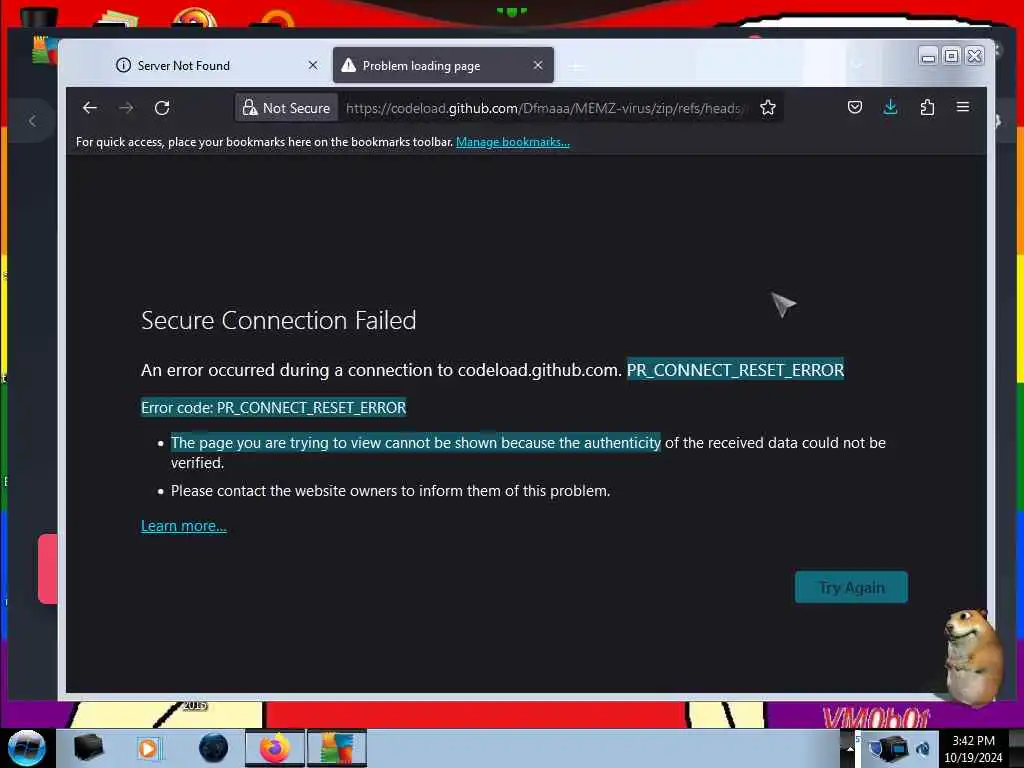This screenshot has width=1024, height=768.
Task: Select the Problem loading page tab
Action: click(x=443, y=65)
